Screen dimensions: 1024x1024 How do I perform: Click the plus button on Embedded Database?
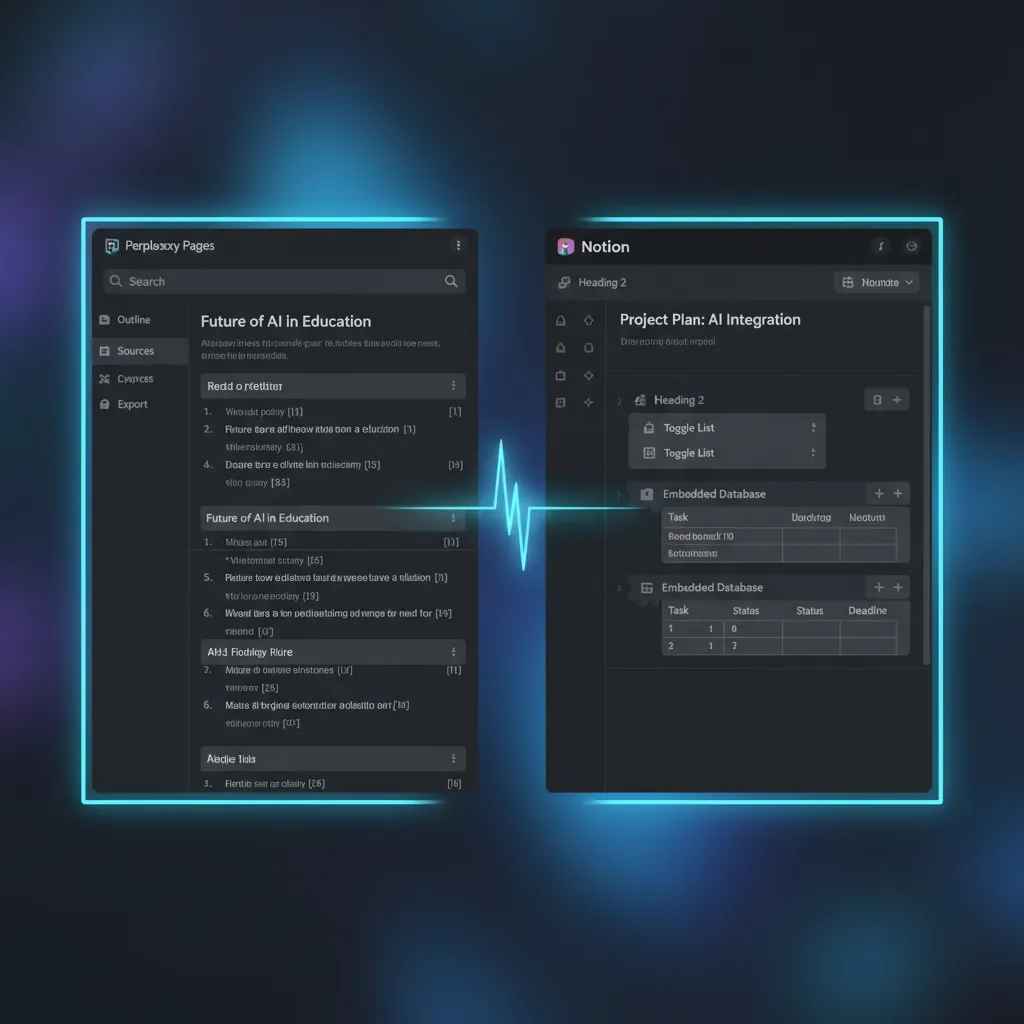(x=878, y=493)
